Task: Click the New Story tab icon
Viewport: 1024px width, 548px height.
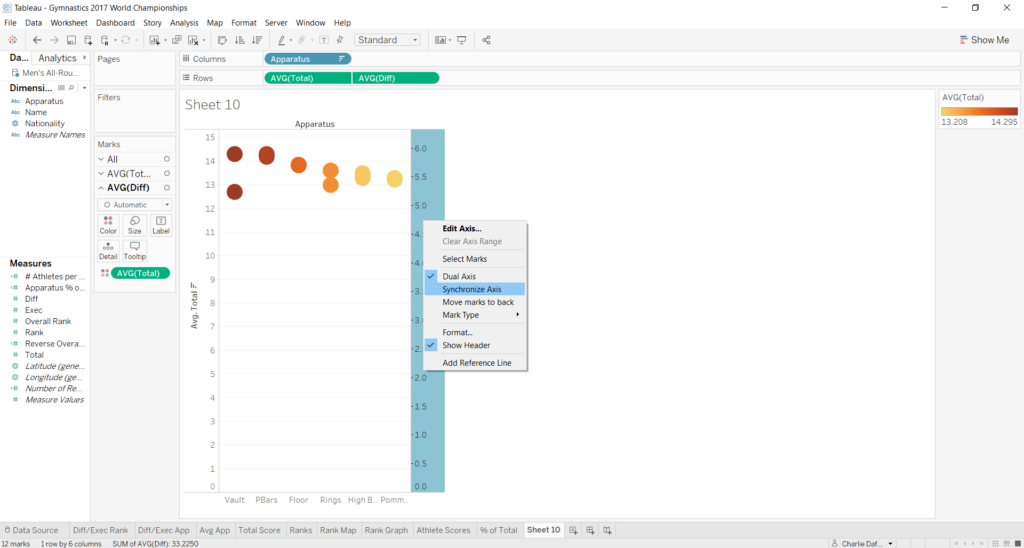Action: click(607, 530)
